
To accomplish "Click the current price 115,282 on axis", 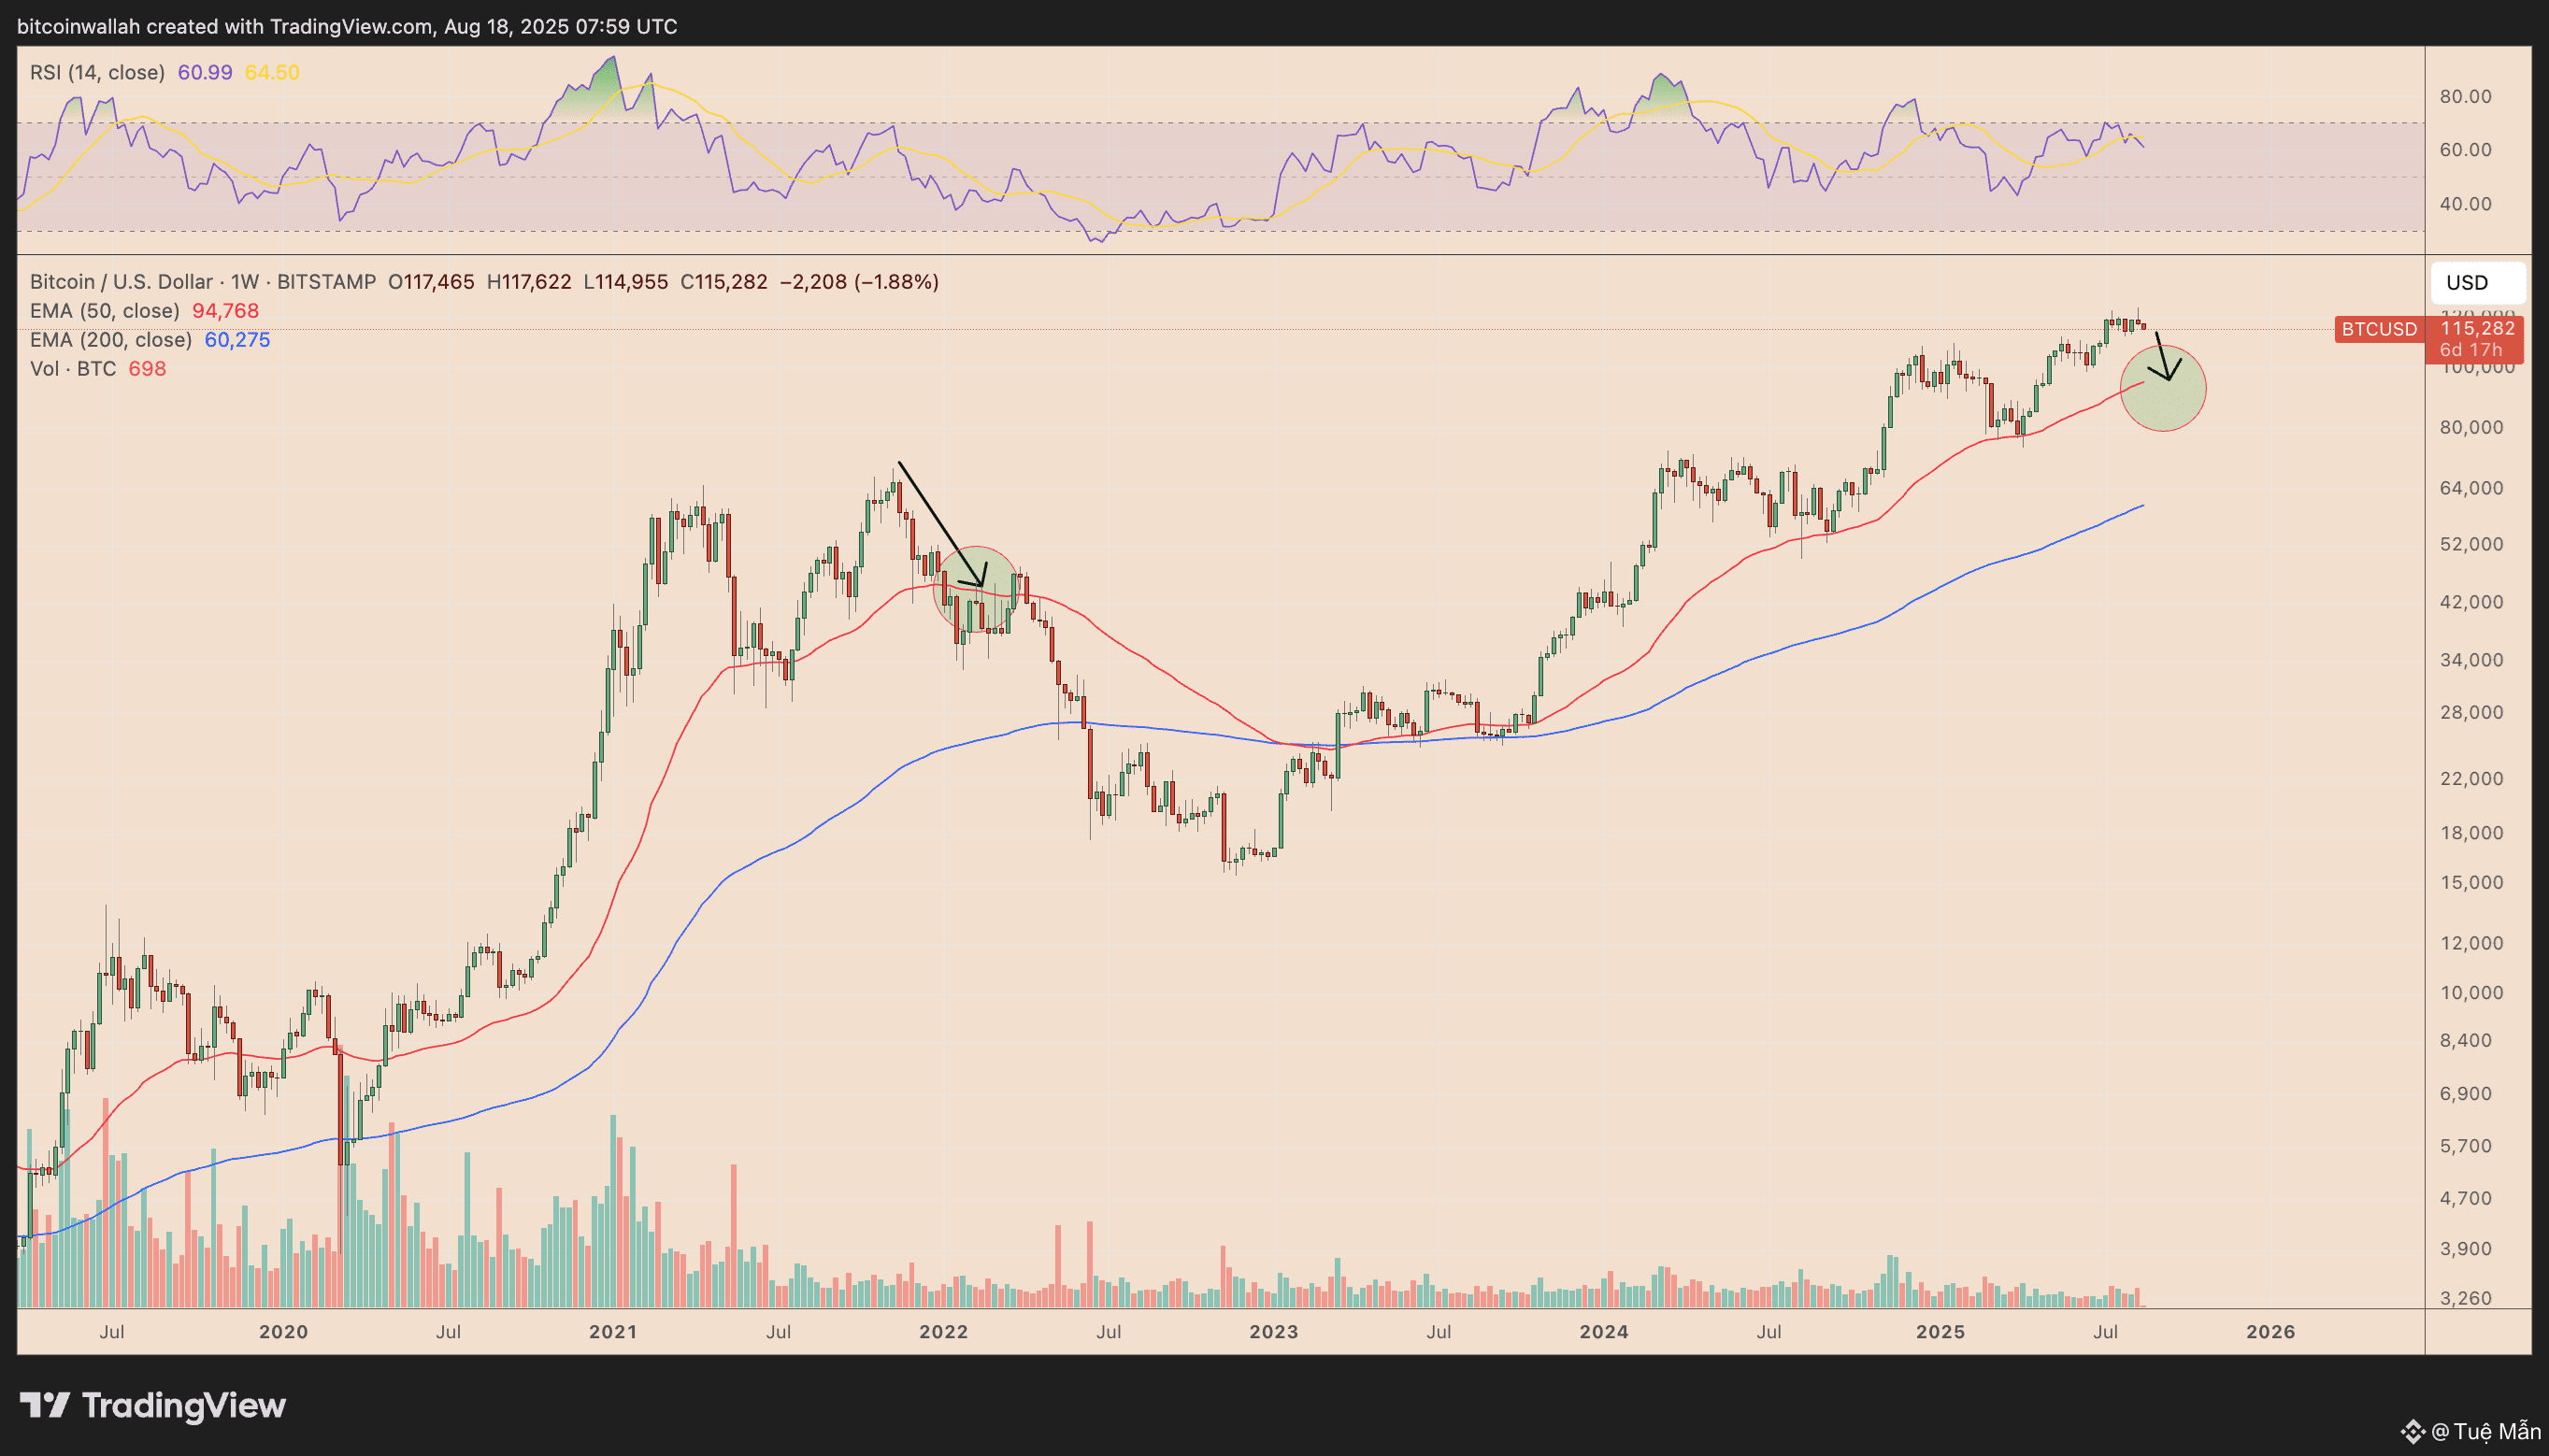I will click(x=2477, y=328).
